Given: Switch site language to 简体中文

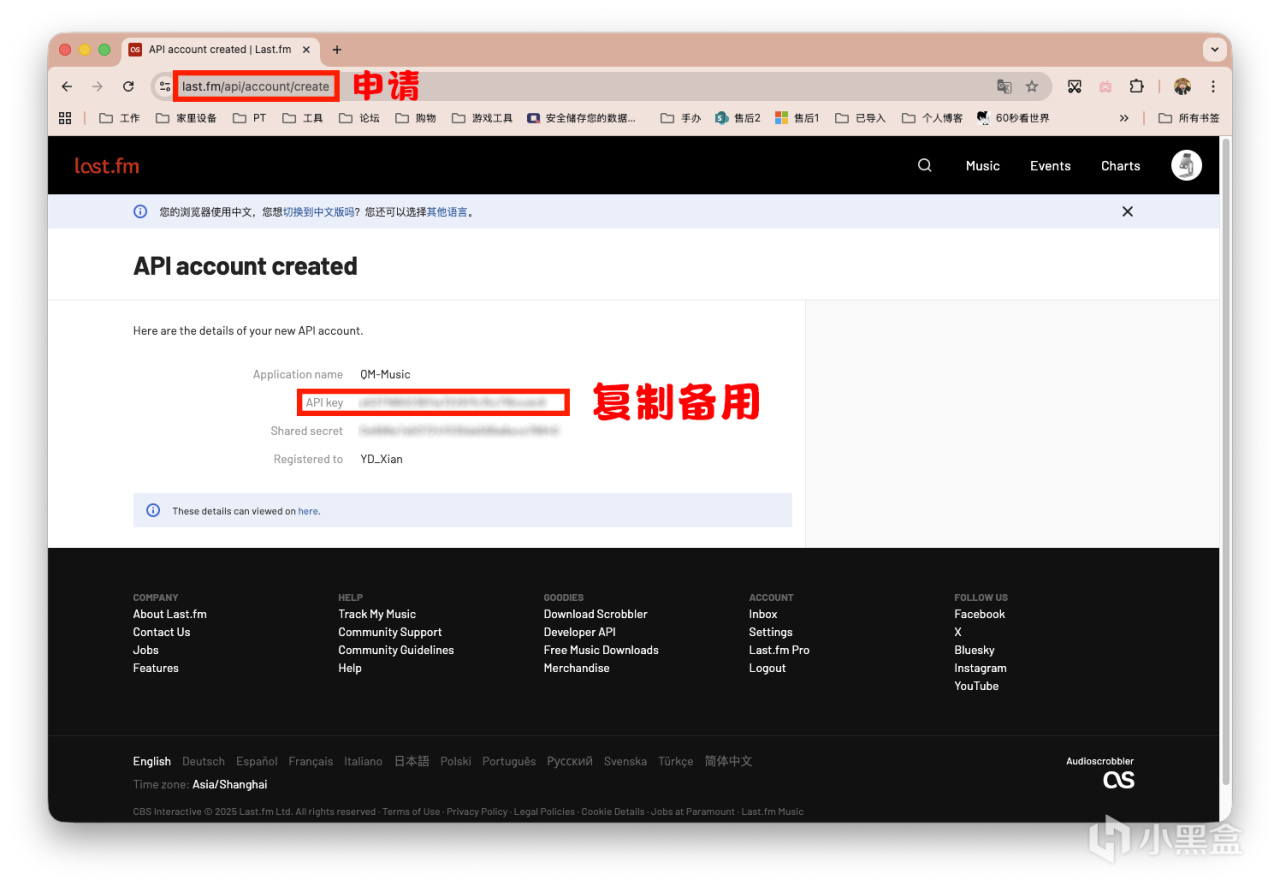Looking at the screenshot, I should [728, 761].
